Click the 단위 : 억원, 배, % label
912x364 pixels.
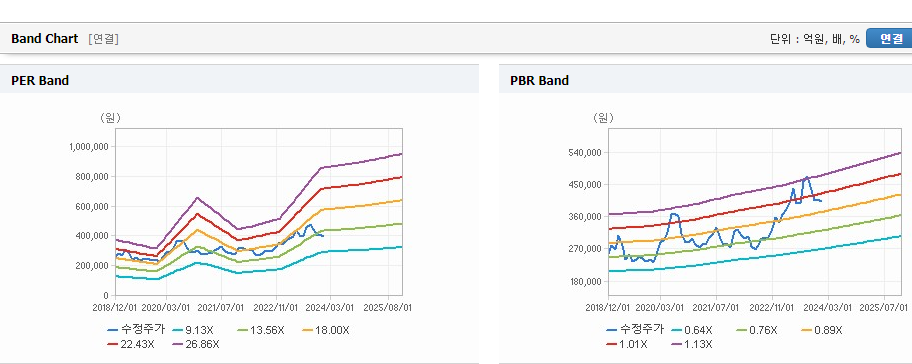coord(815,39)
